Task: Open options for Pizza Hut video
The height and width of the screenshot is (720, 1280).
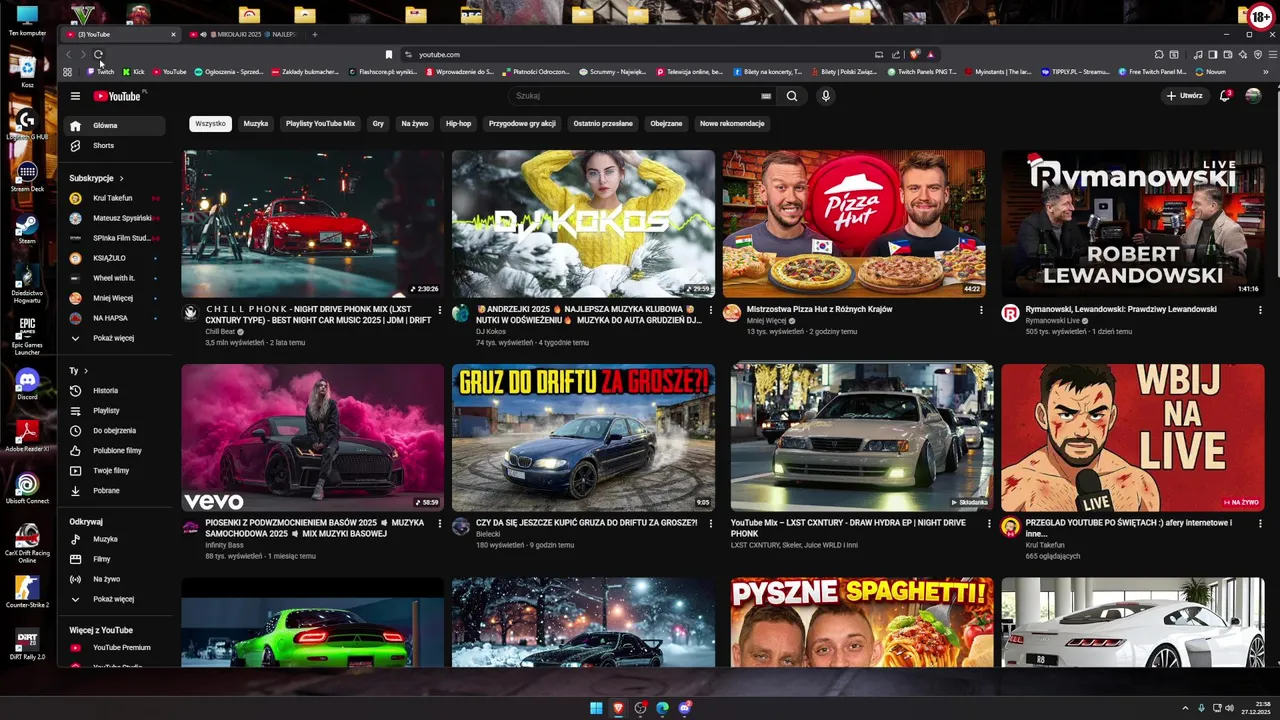Action: pos(981,310)
